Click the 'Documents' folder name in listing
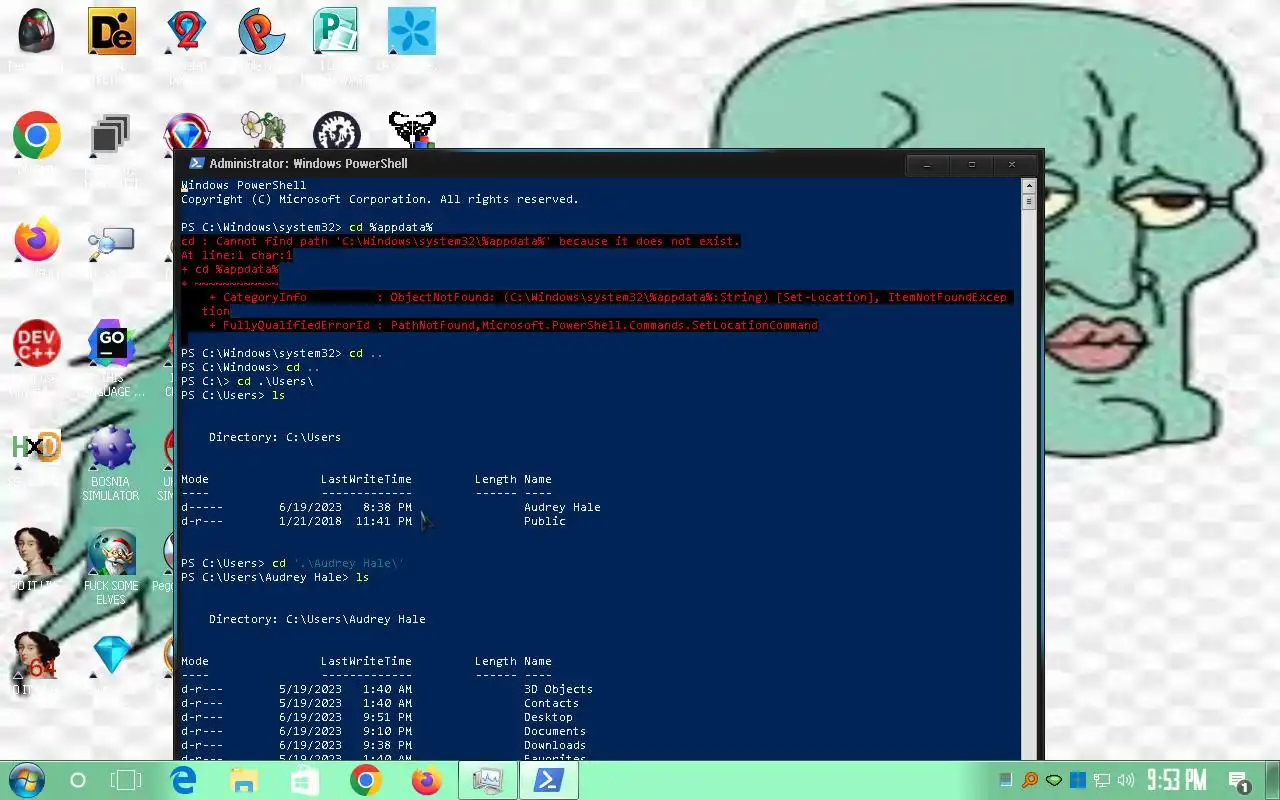The width and height of the screenshot is (1280, 800). point(555,731)
